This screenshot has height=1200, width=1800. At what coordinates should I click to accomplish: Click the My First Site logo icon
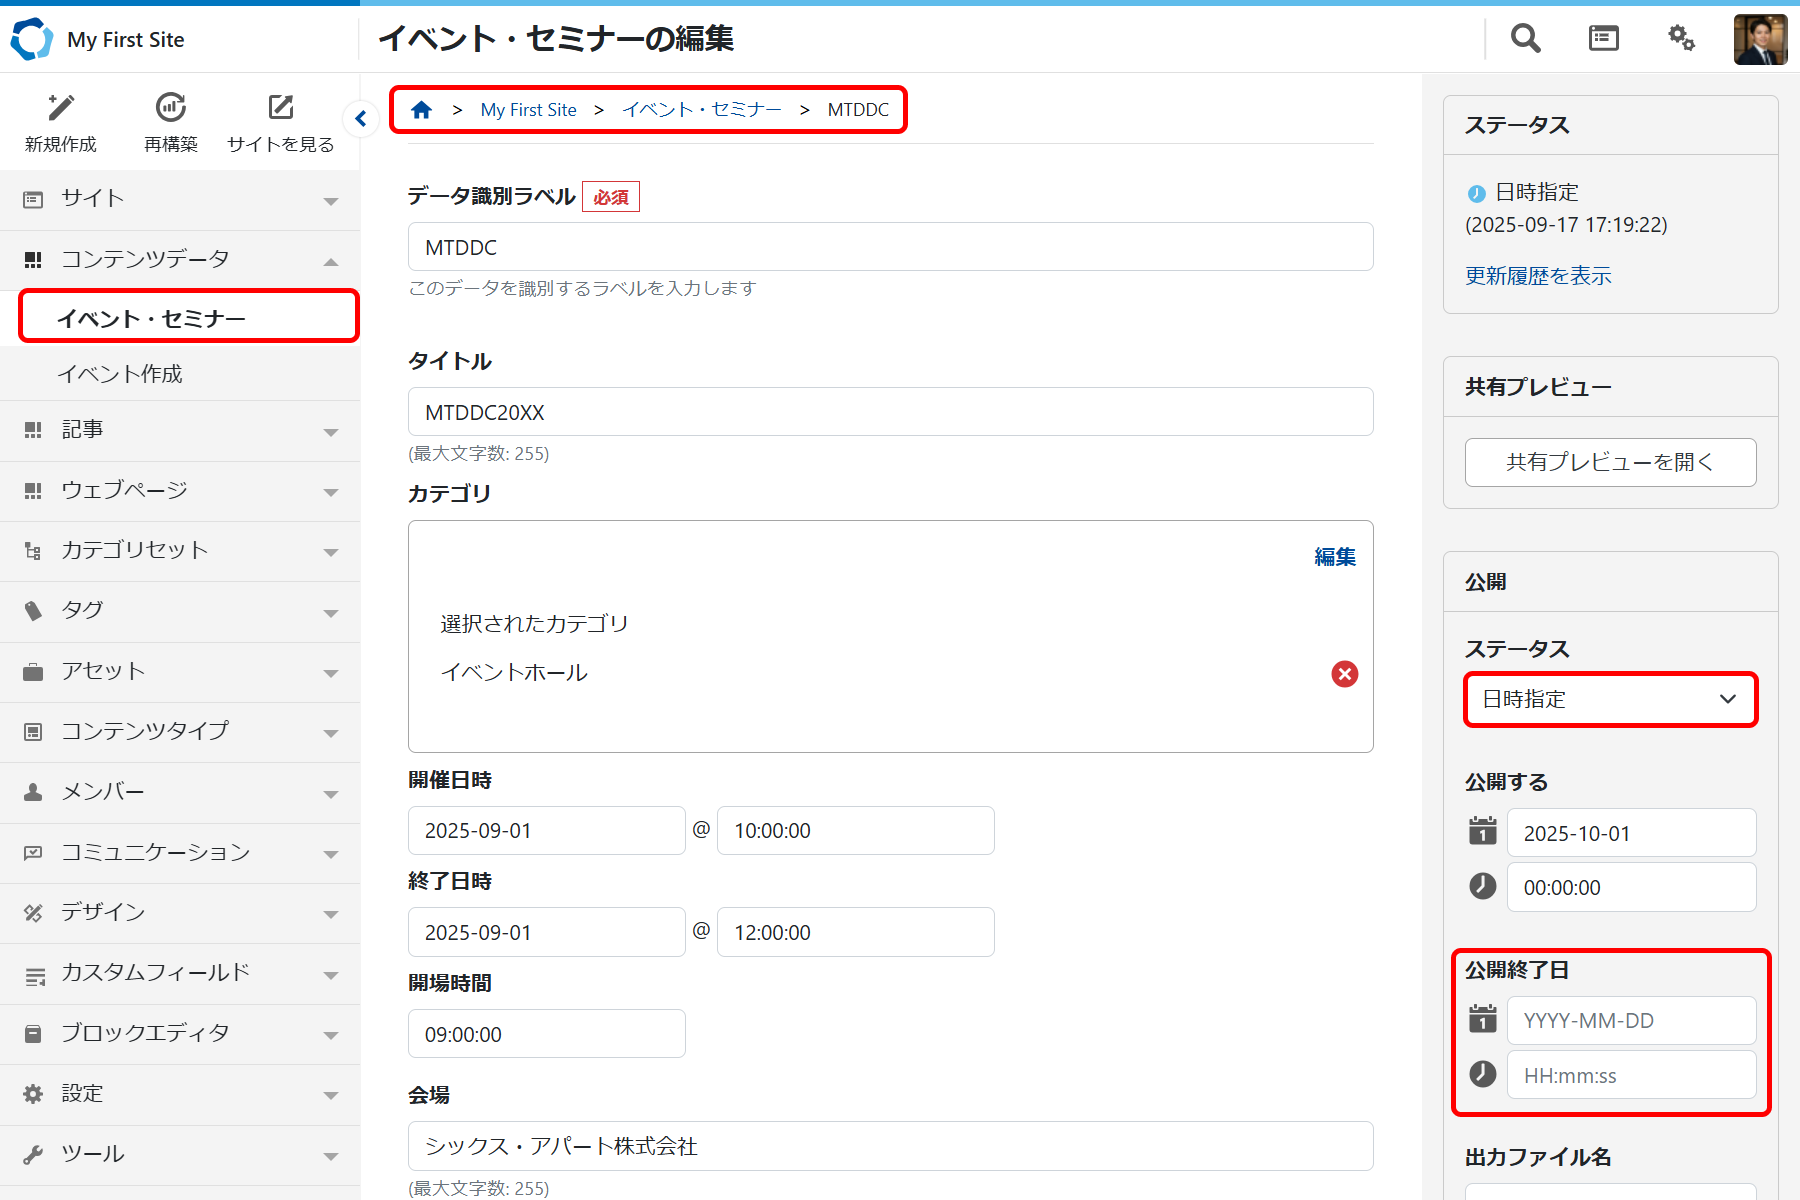32,39
